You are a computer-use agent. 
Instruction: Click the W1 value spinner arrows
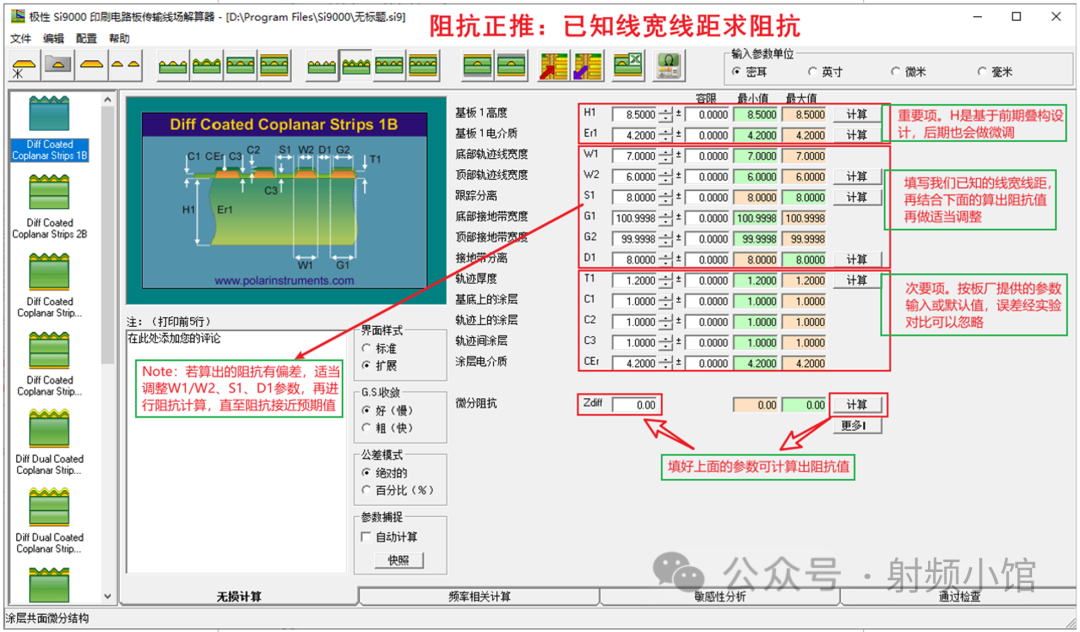click(666, 156)
